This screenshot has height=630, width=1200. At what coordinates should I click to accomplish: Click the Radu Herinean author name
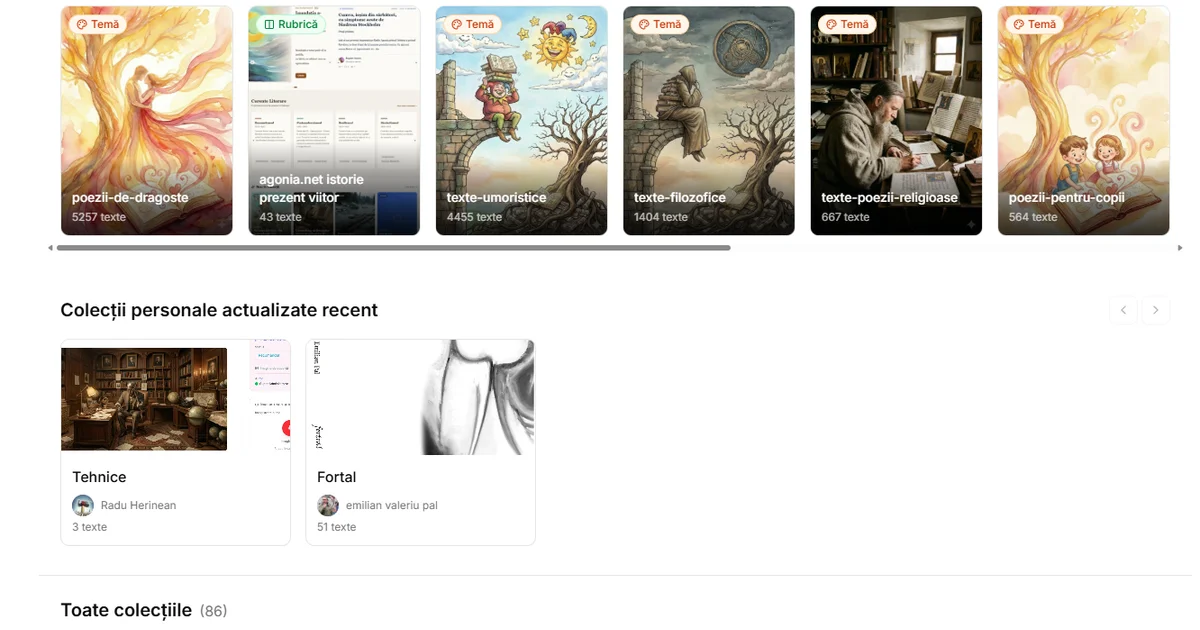point(138,506)
